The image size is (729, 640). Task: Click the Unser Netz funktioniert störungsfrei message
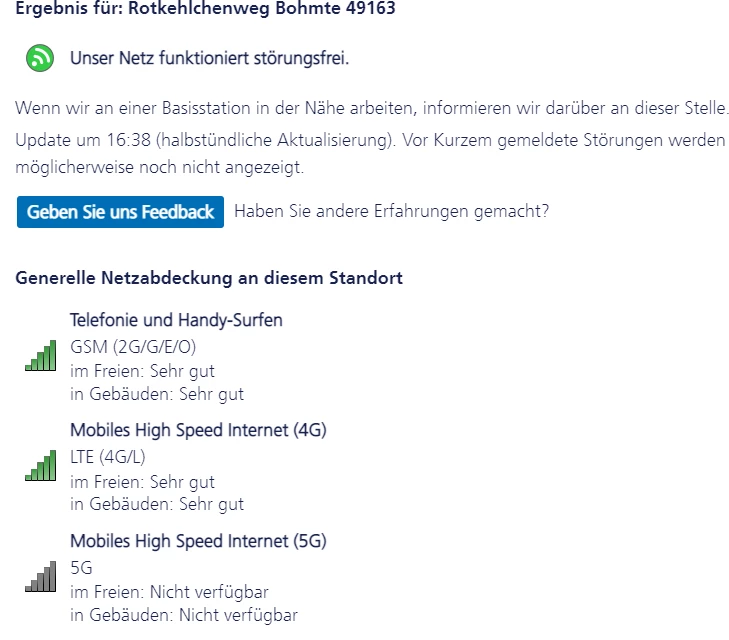point(209,59)
